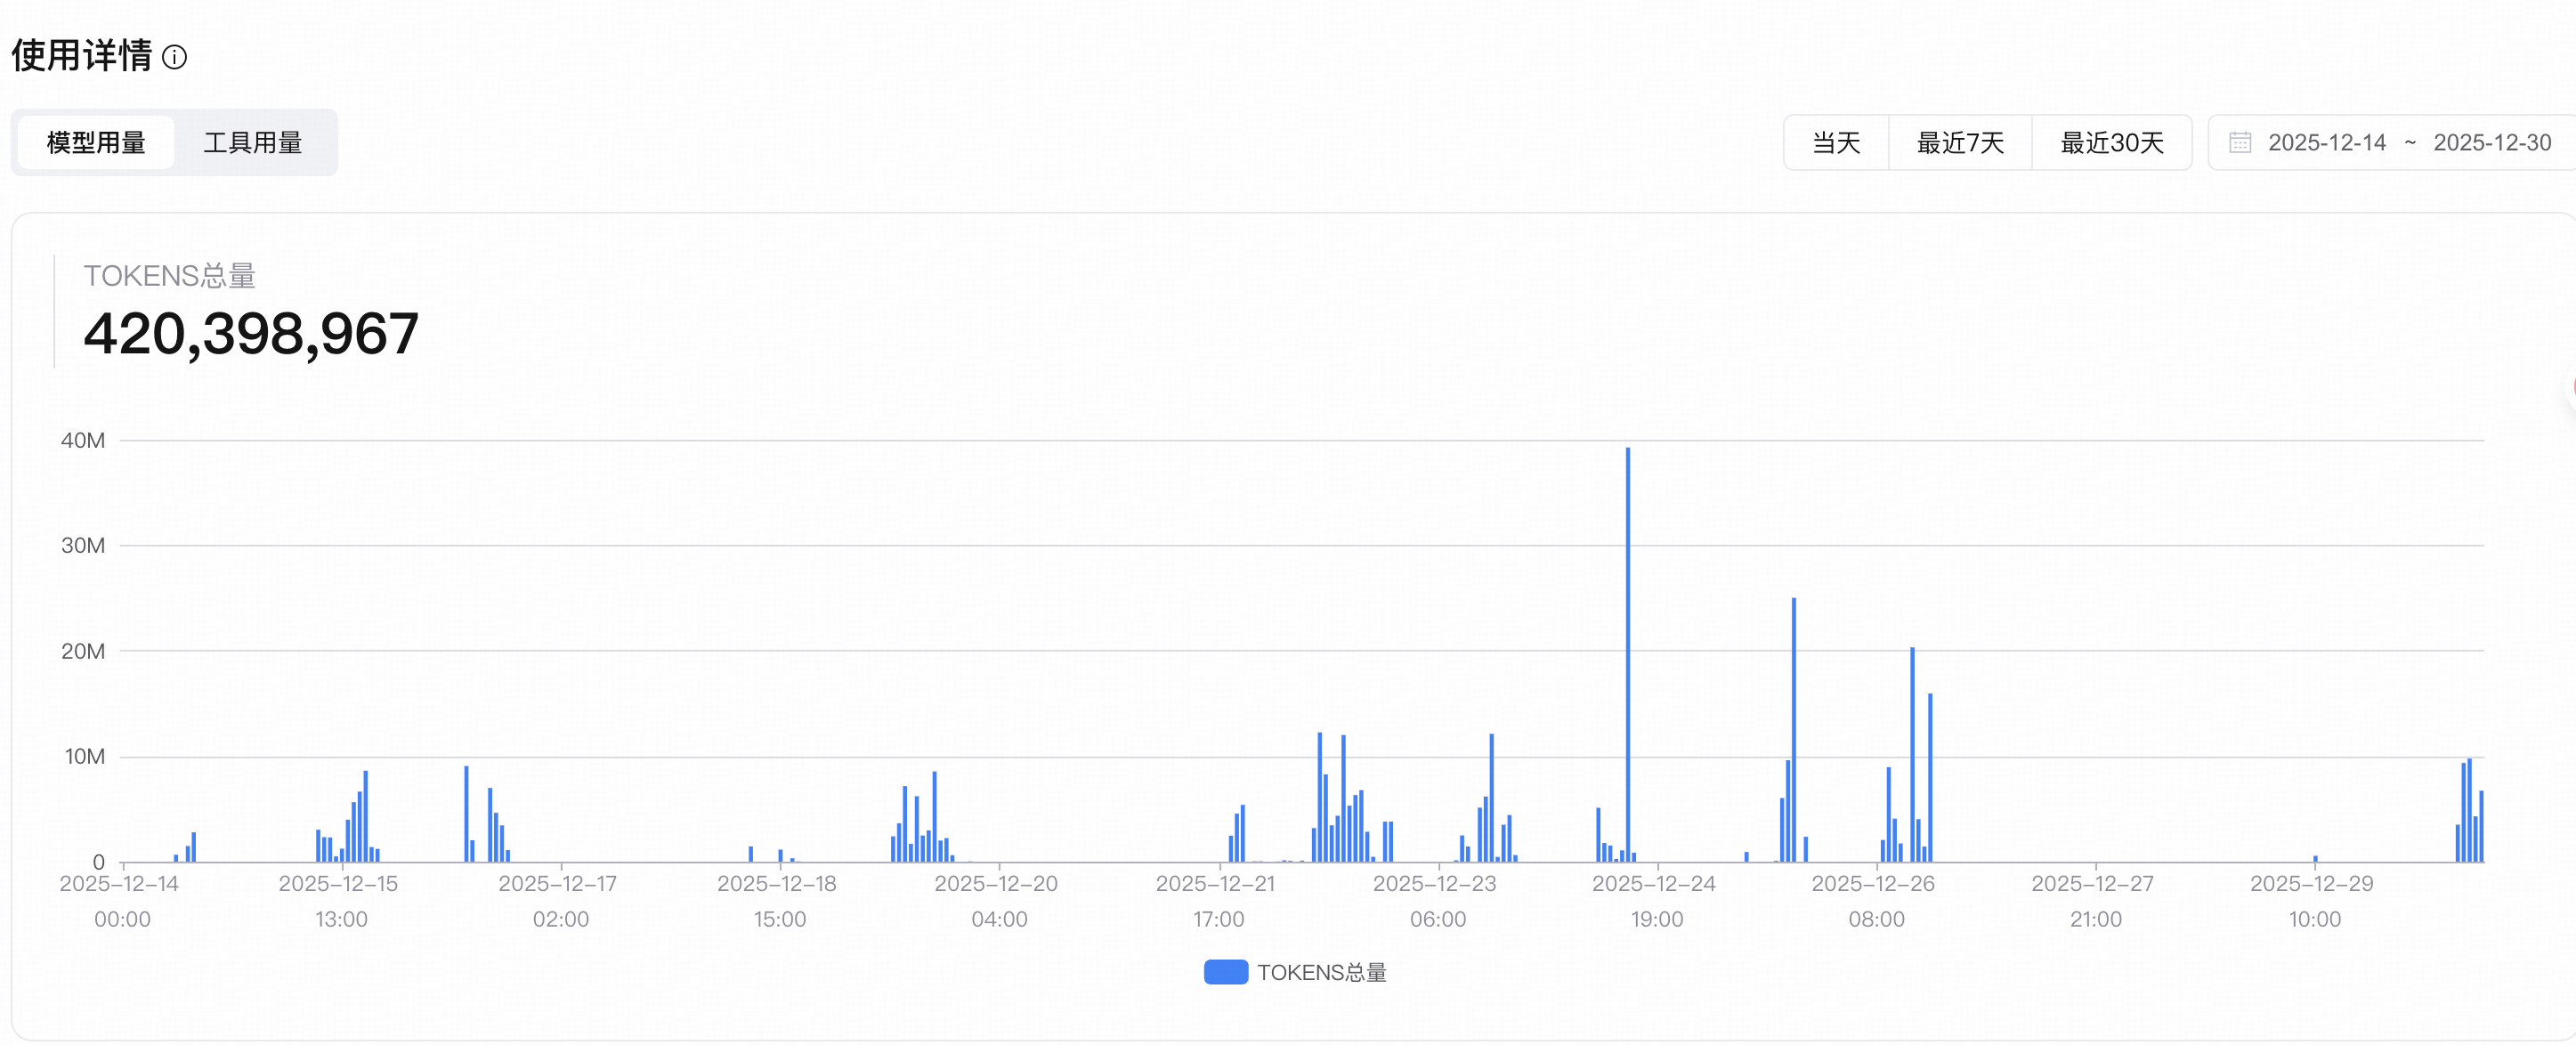Select the 最近7天 time range
This screenshot has width=2576, height=1045.
pyautogui.click(x=1959, y=142)
